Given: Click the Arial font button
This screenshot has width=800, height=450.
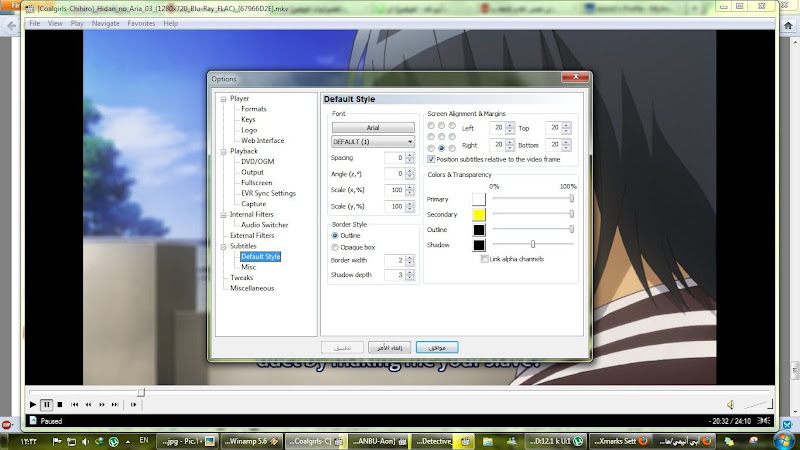Looking at the screenshot, I should (373, 128).
